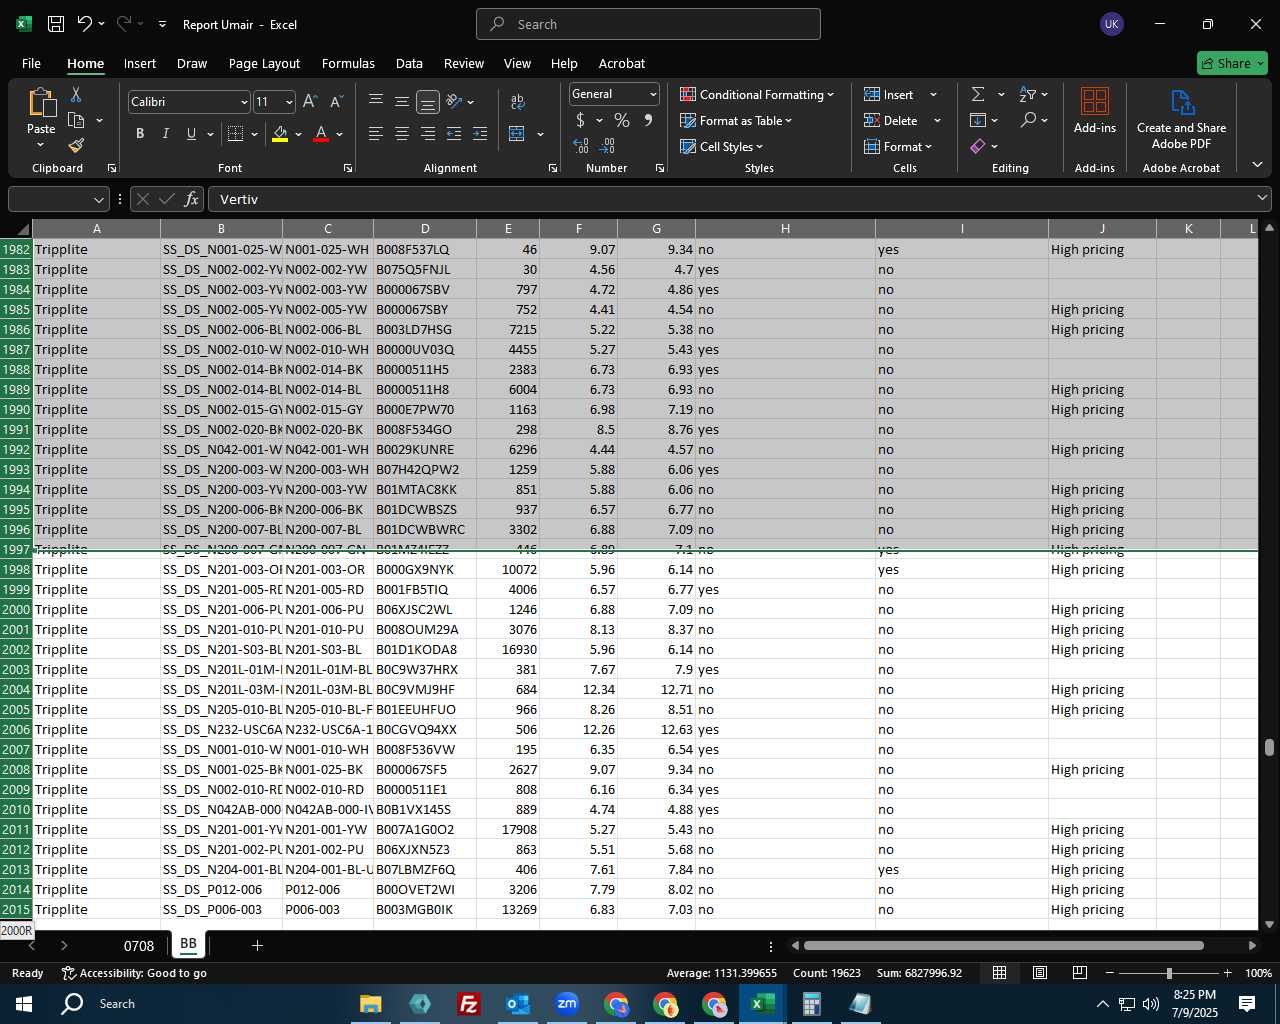Toggle Underline formatting
The height and width of the screenshot is (1024, 1280).
[191, 134]
